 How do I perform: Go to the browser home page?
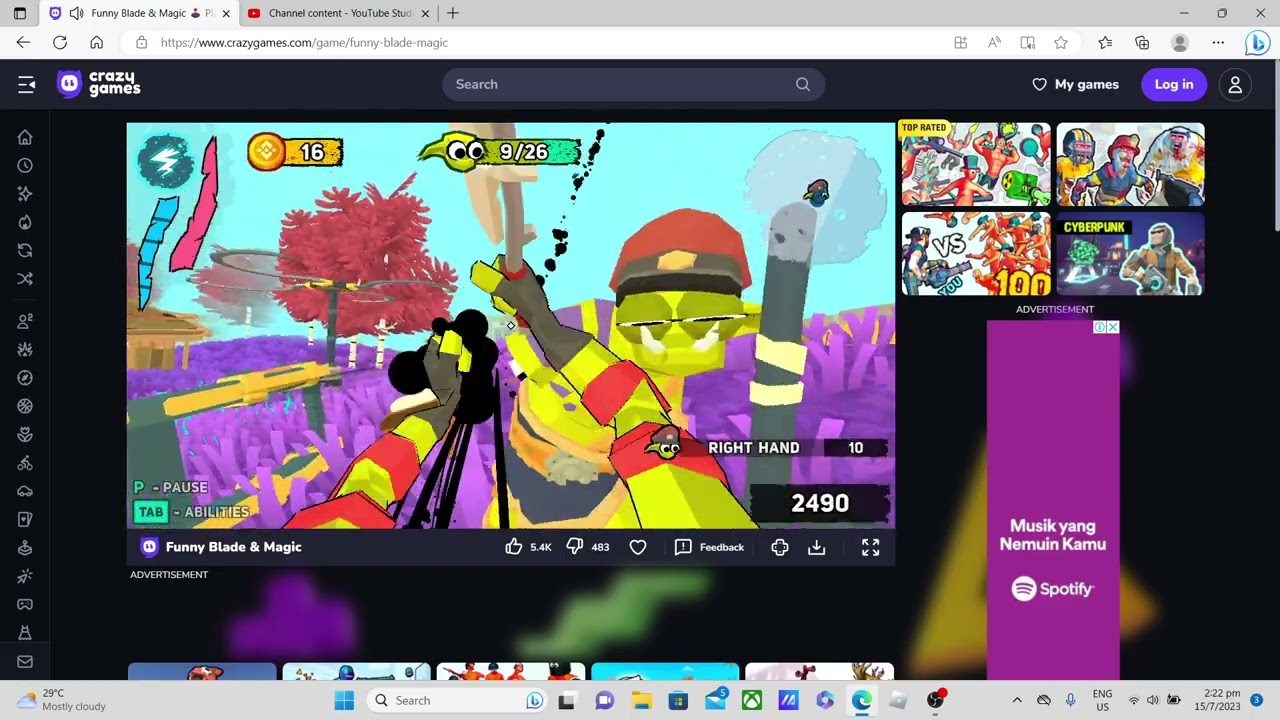[x=96, y=42]
